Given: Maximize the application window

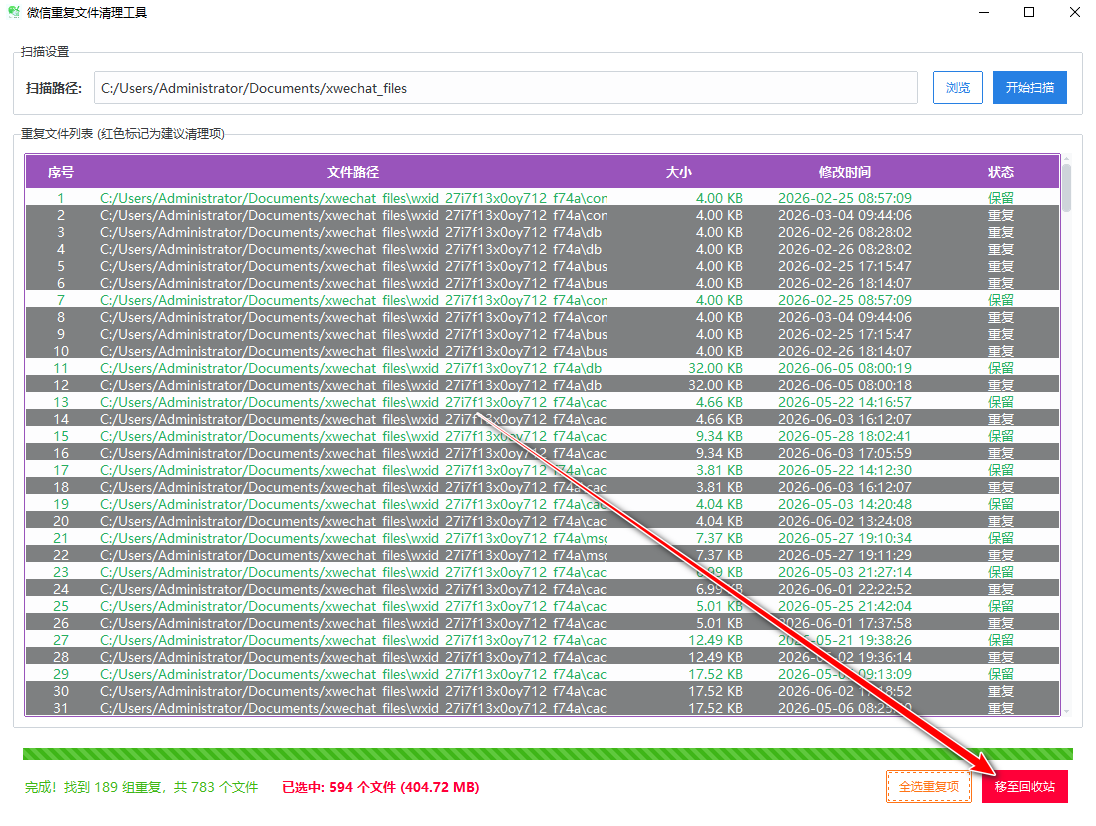Looking at the screenshot, I should click(1029, 13).
